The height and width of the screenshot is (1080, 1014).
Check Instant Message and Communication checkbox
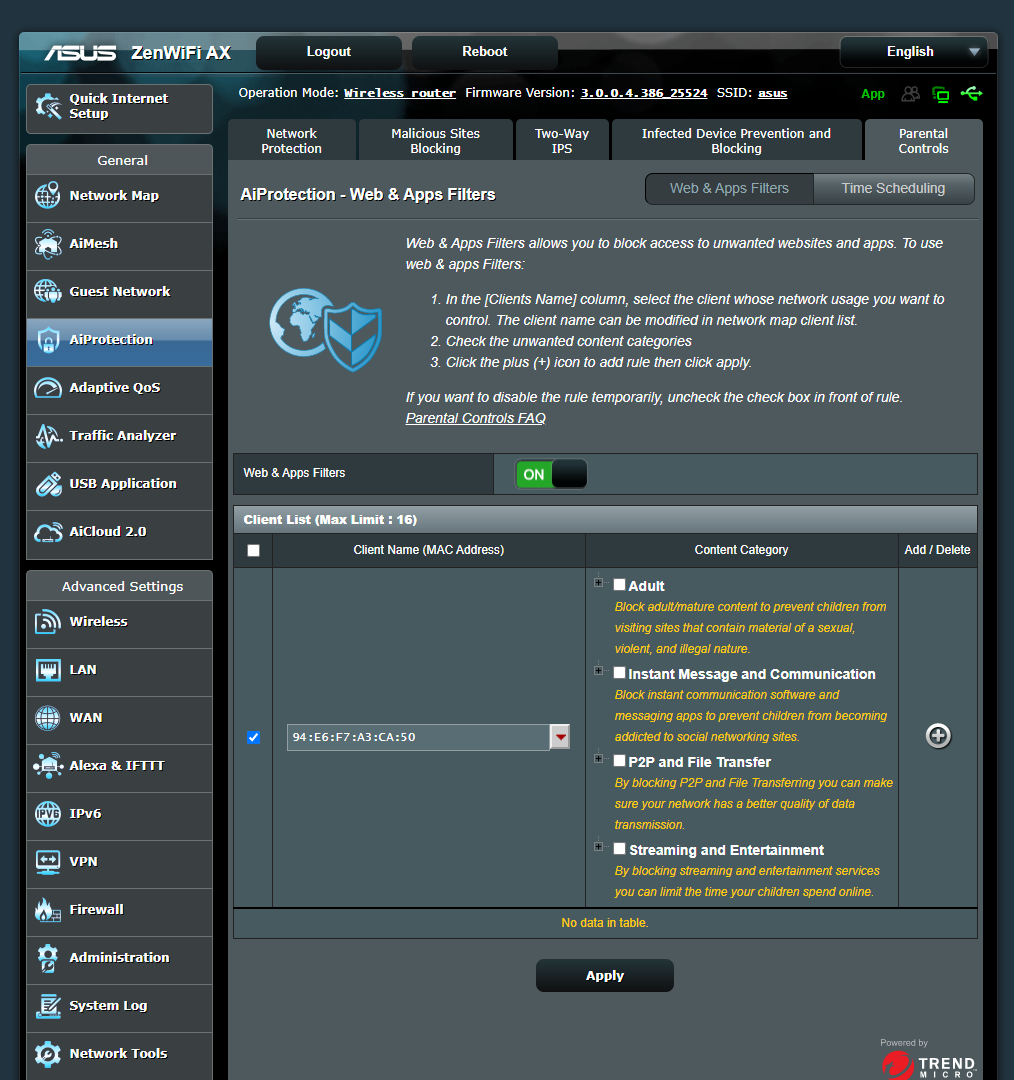pyautogui.click(x=619, y=673)
